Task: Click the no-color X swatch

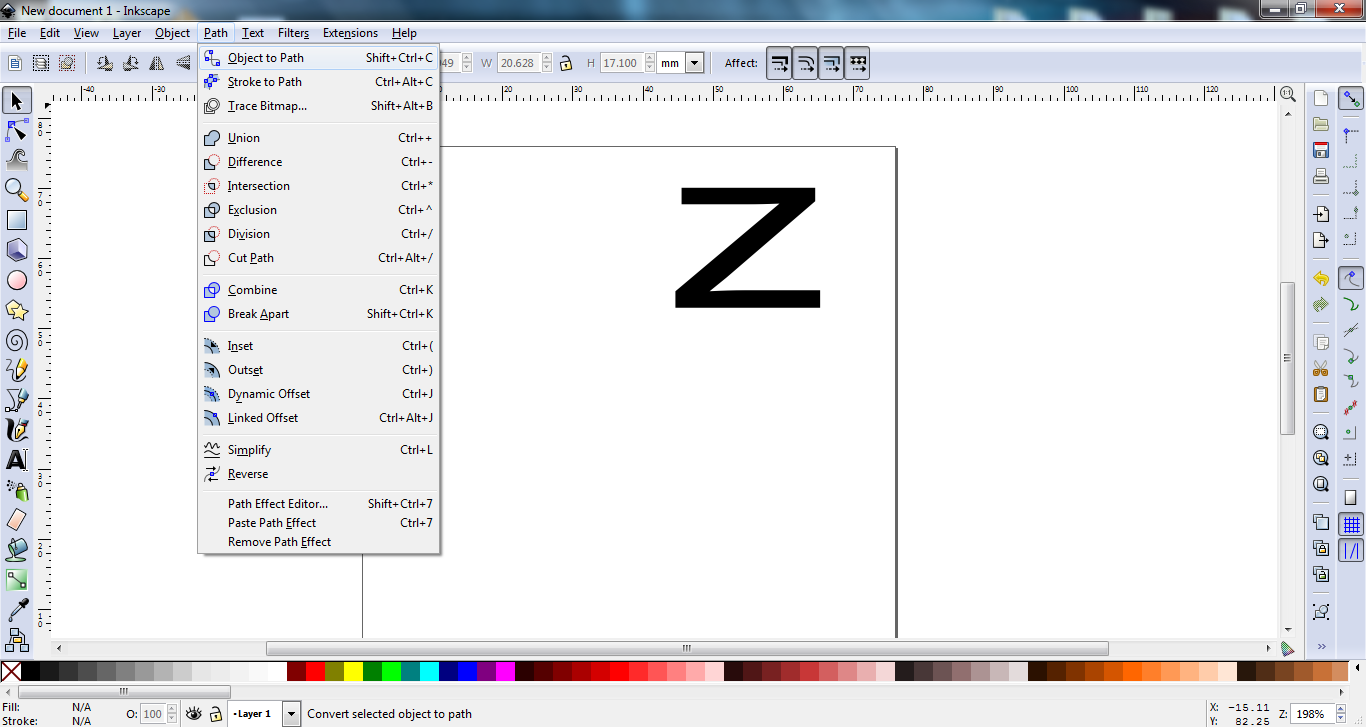Action: click(x=10, y=671)
